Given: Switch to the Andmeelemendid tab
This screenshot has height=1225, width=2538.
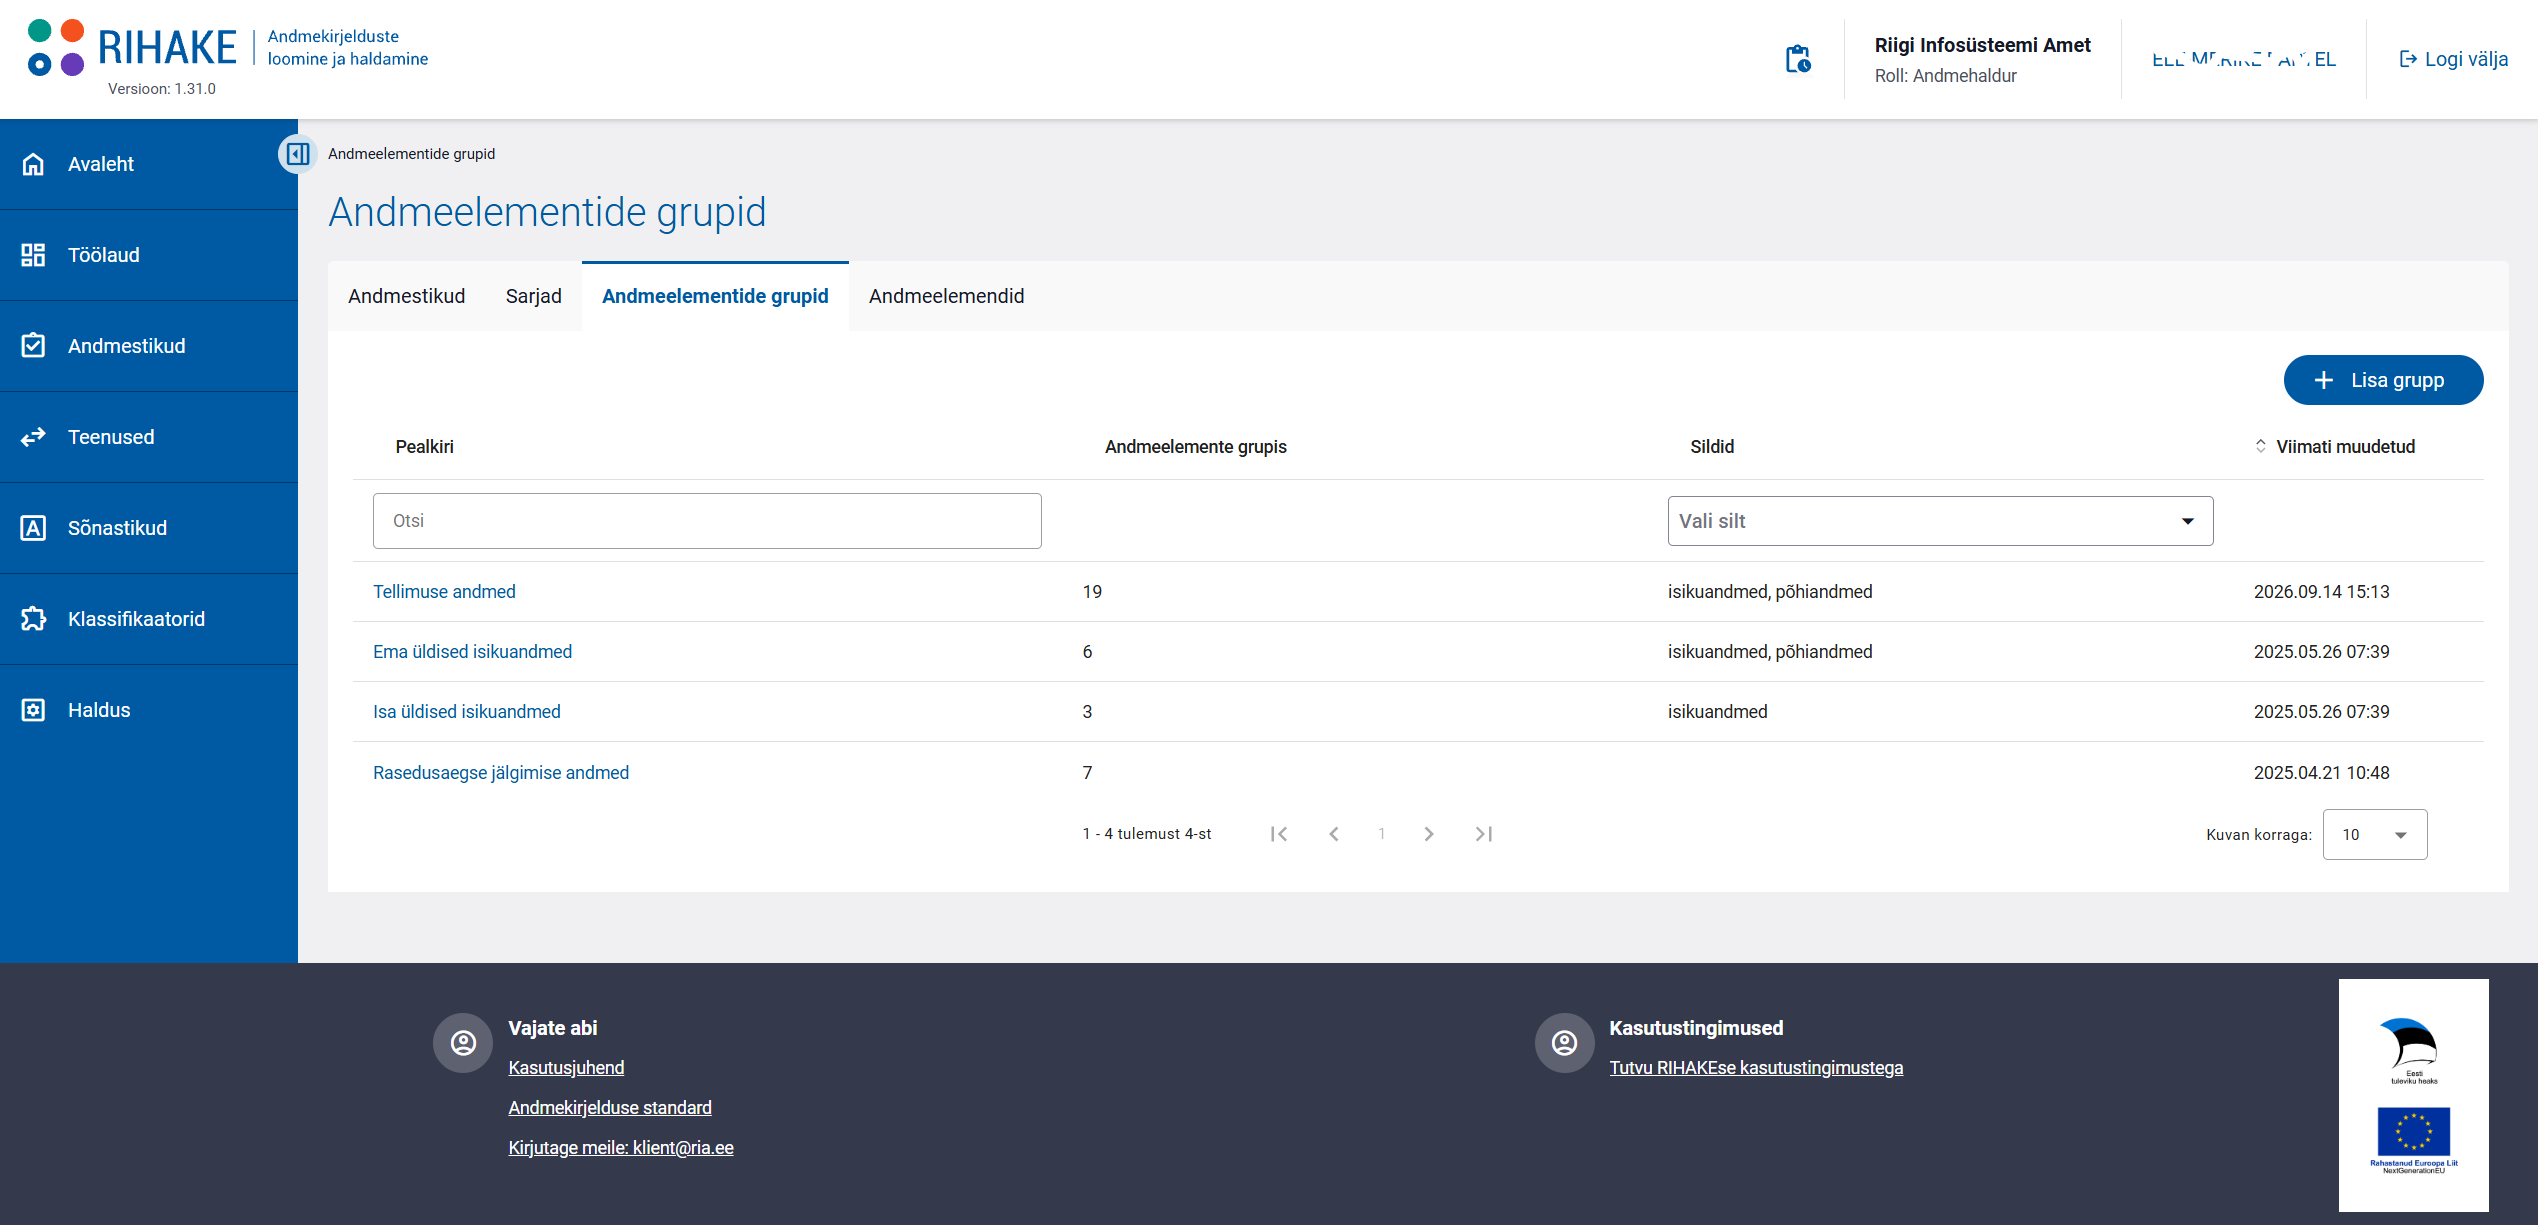Looking at the screenshot, I should [946, 296].
